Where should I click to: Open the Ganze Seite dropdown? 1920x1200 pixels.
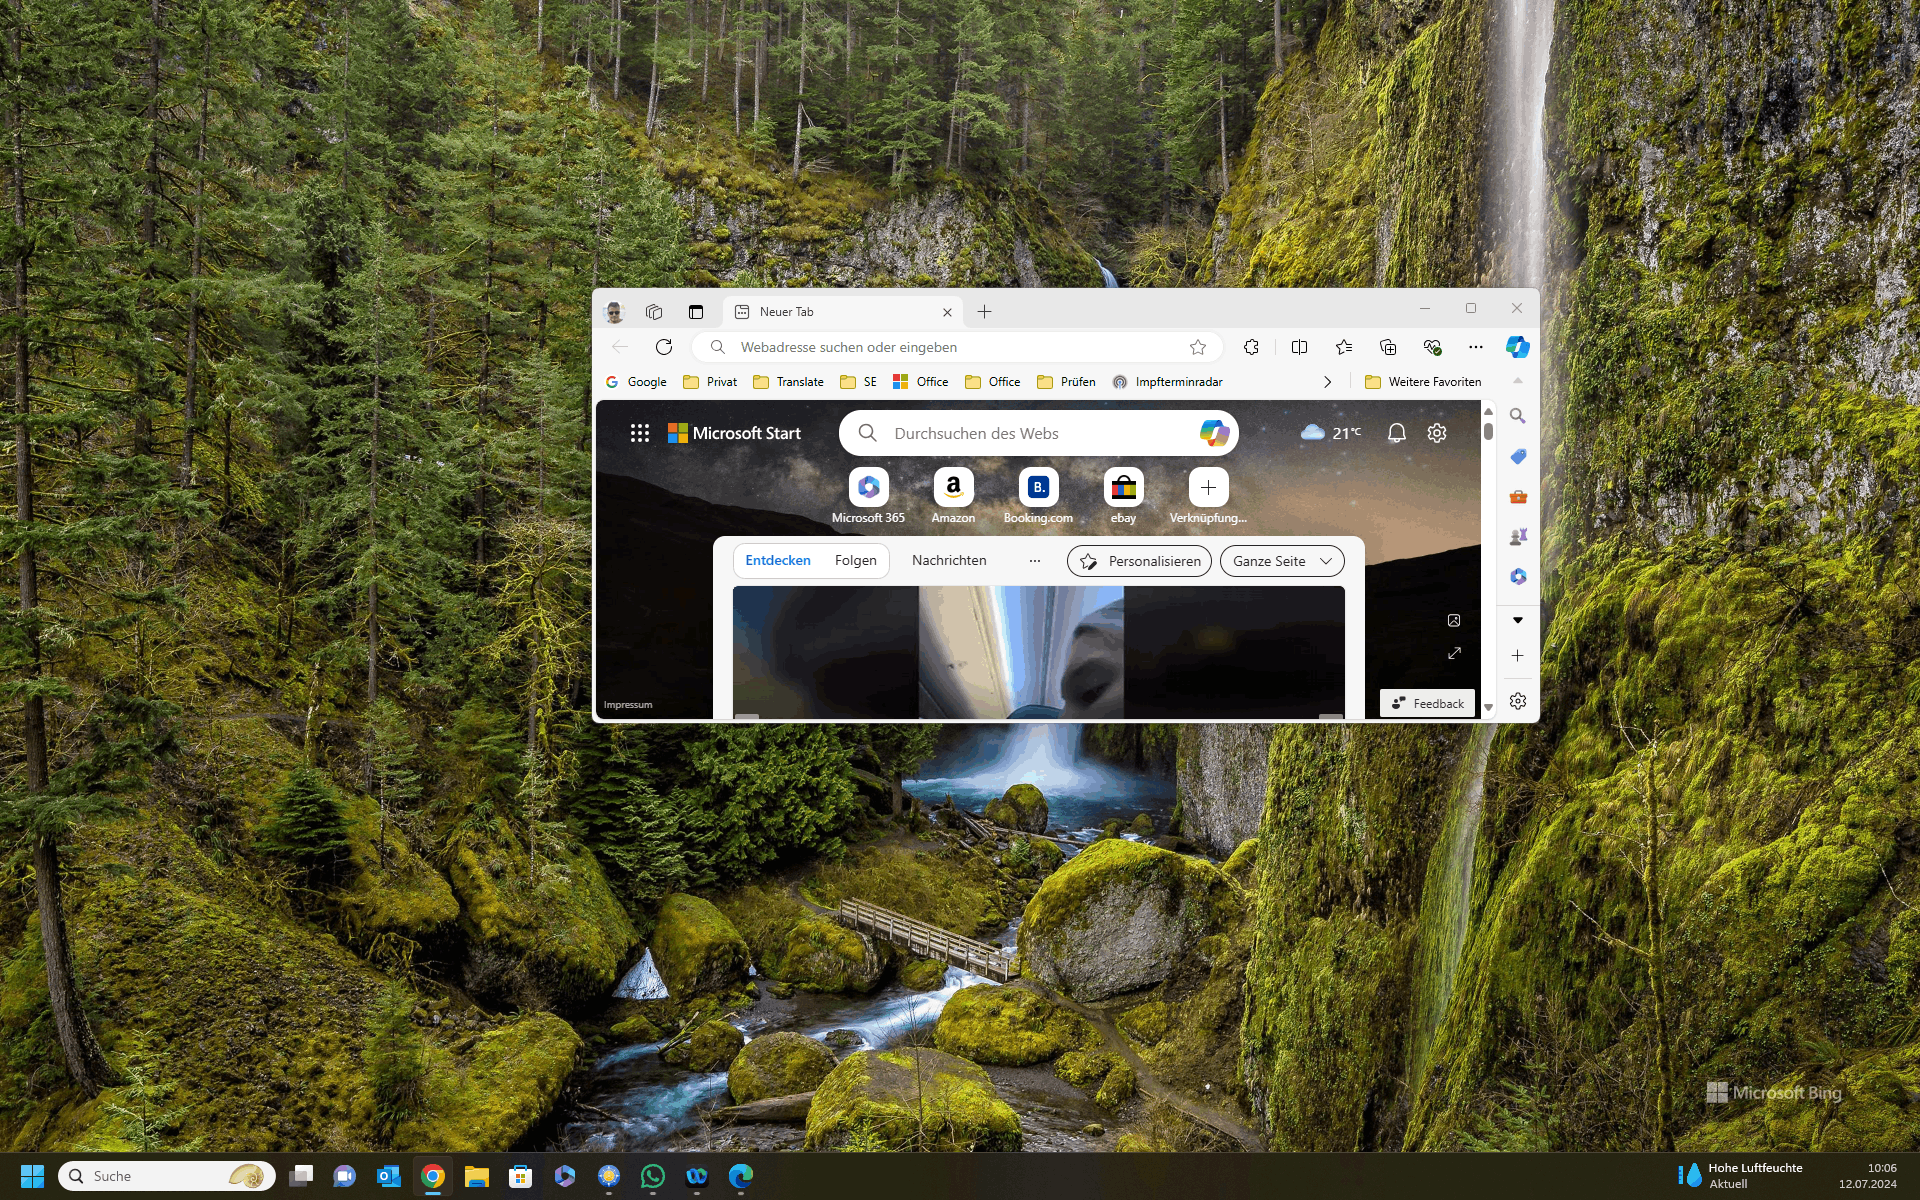click(1282, 561)
